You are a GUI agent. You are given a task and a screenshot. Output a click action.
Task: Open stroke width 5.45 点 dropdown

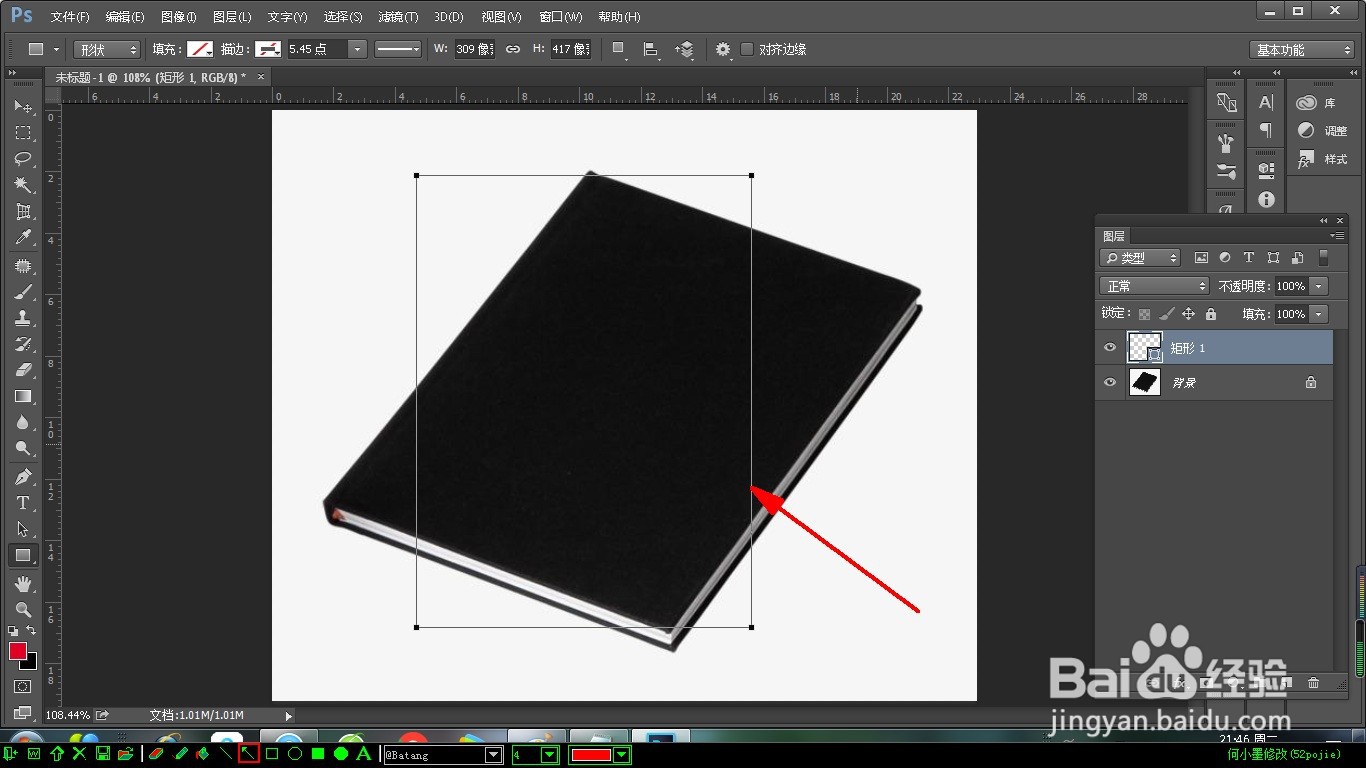coord(357,49)
